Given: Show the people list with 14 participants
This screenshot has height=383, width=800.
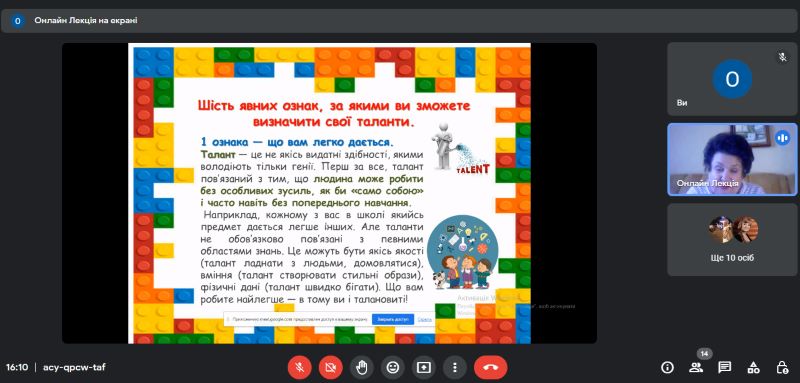Looking at the screenshot, I should [696, 367].
